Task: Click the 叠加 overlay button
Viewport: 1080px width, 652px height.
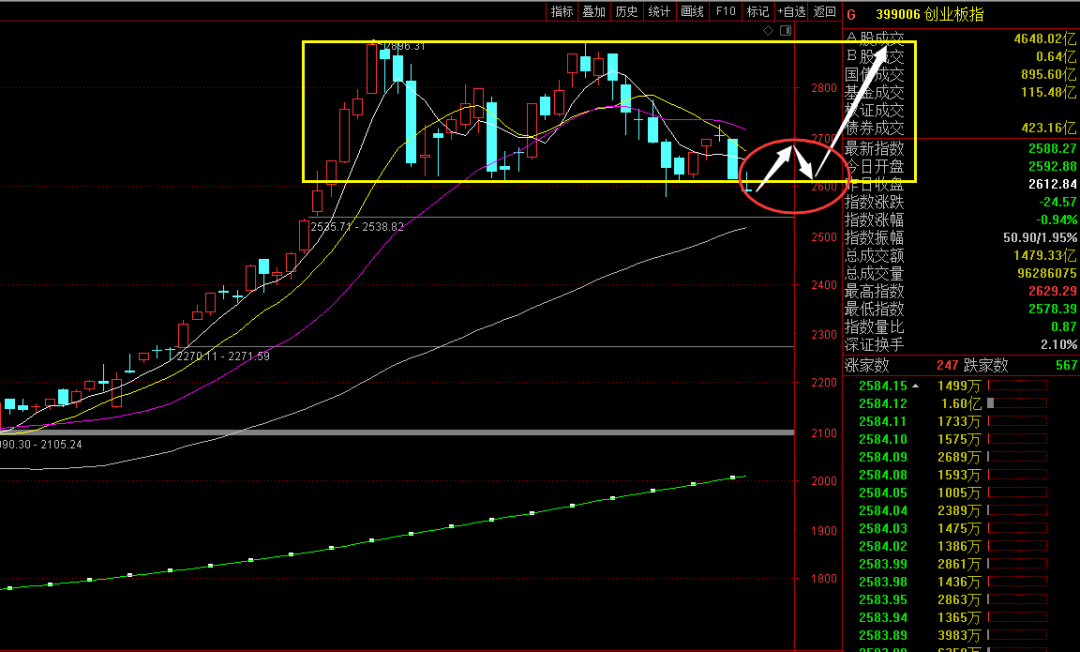Action: tap(594, 11)
